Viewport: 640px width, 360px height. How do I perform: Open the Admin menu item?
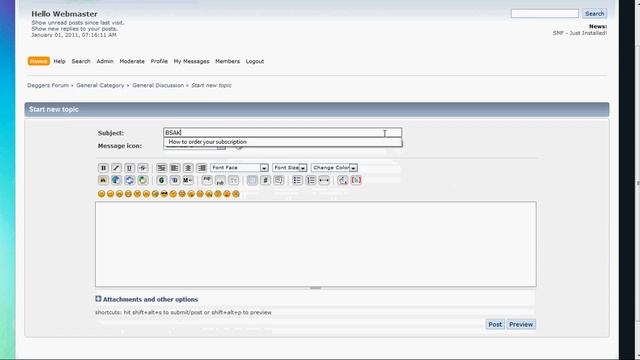tap(105, 61)
